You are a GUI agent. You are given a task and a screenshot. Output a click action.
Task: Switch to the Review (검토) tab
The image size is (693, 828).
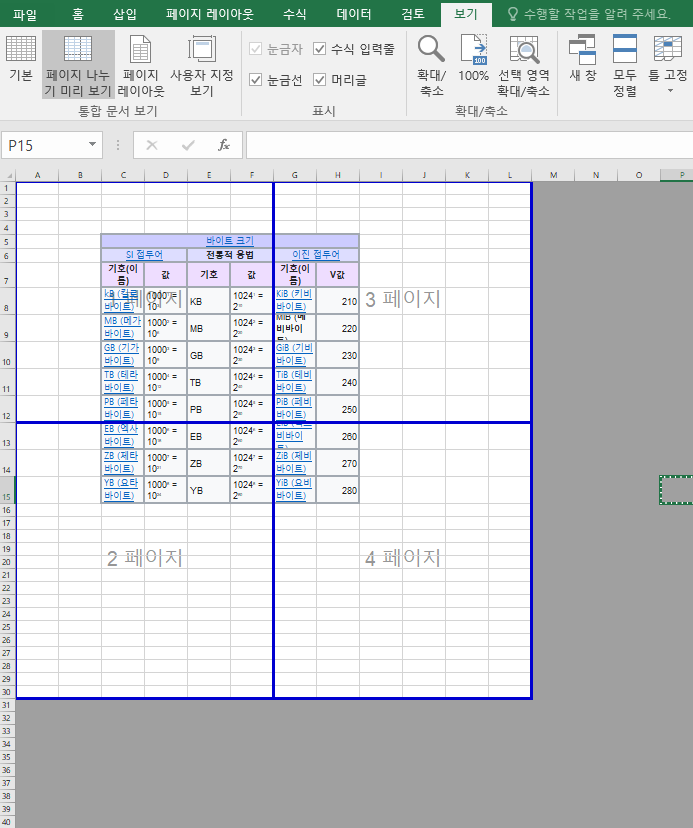[x=413, y=14]
